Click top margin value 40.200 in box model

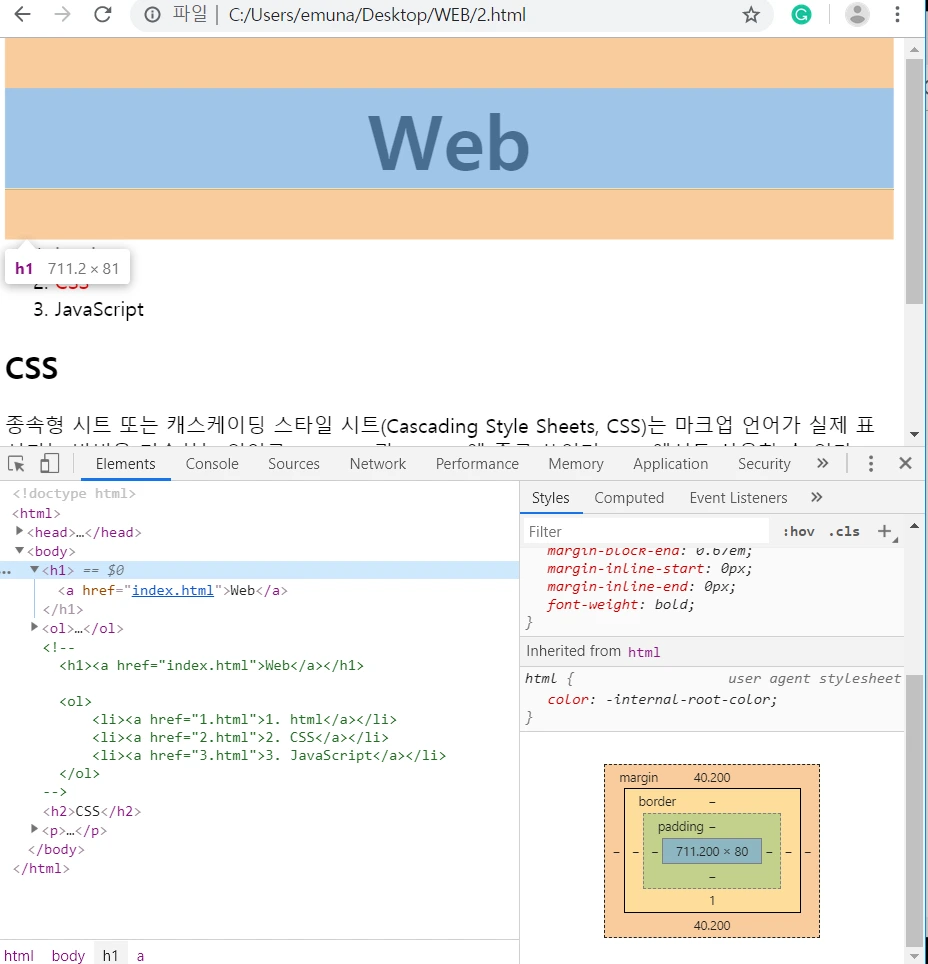pos(712,778)
